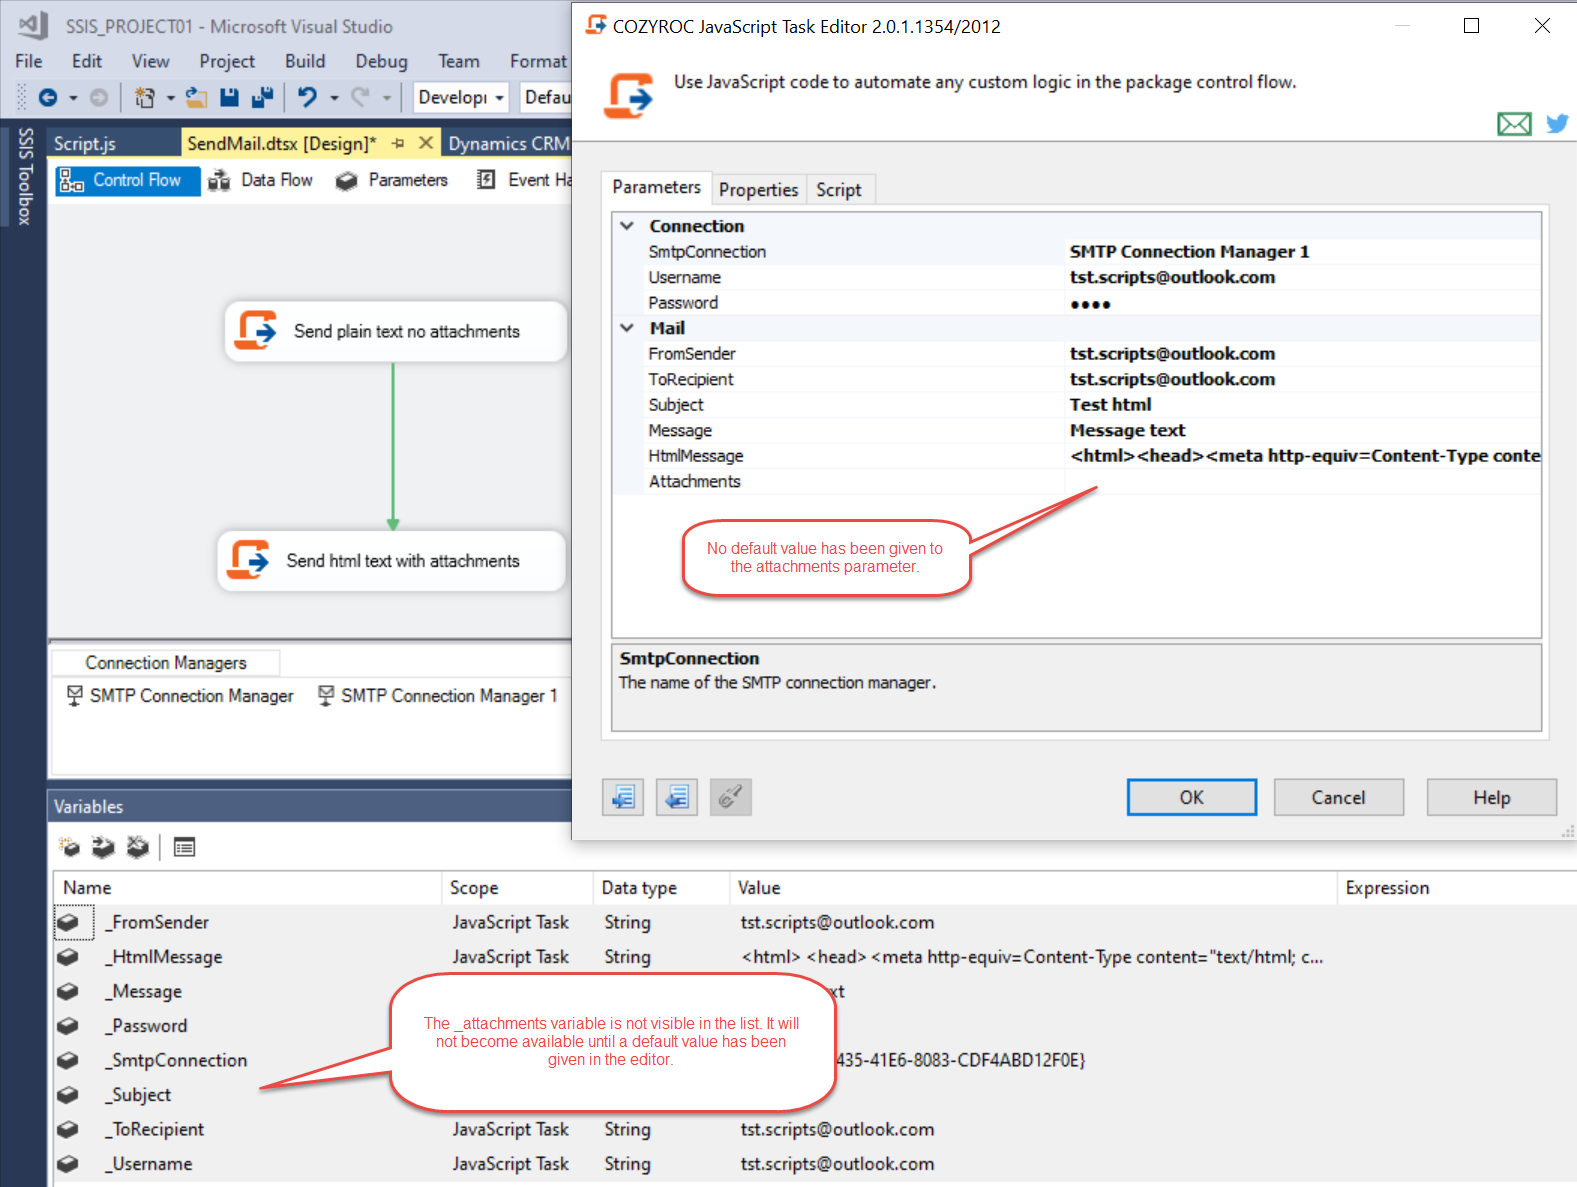Collapse the Connection group

coord(627,226)
